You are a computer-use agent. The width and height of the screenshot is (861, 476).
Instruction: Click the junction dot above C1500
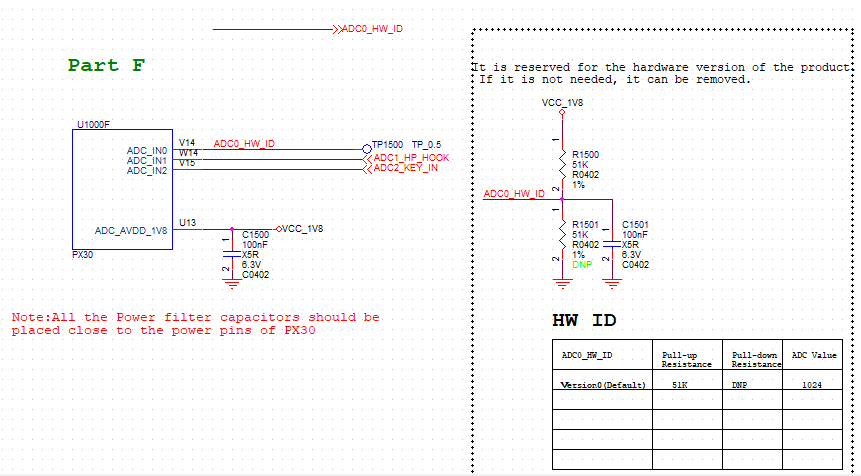232,229
